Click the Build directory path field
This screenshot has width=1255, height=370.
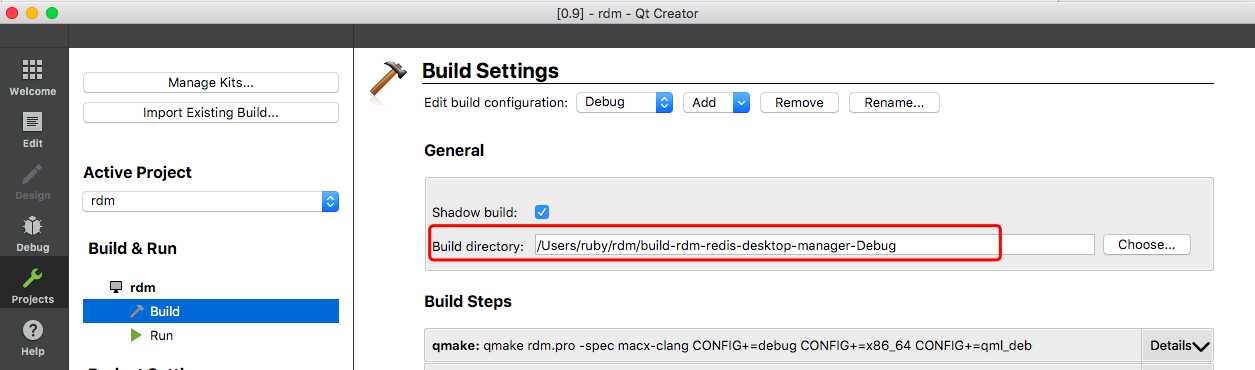(x=814, y=244)
